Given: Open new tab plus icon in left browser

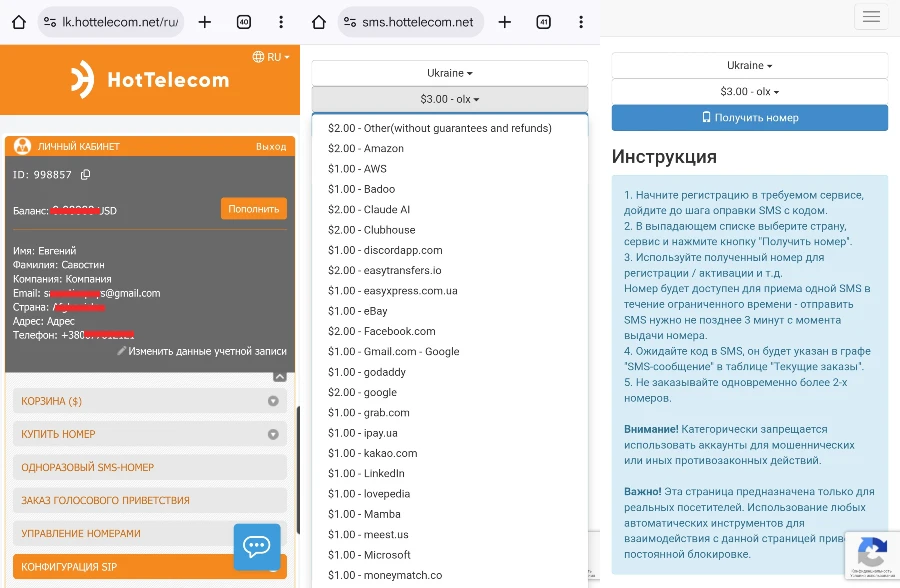Looking at the screenshot, I should tap(204, 22).
